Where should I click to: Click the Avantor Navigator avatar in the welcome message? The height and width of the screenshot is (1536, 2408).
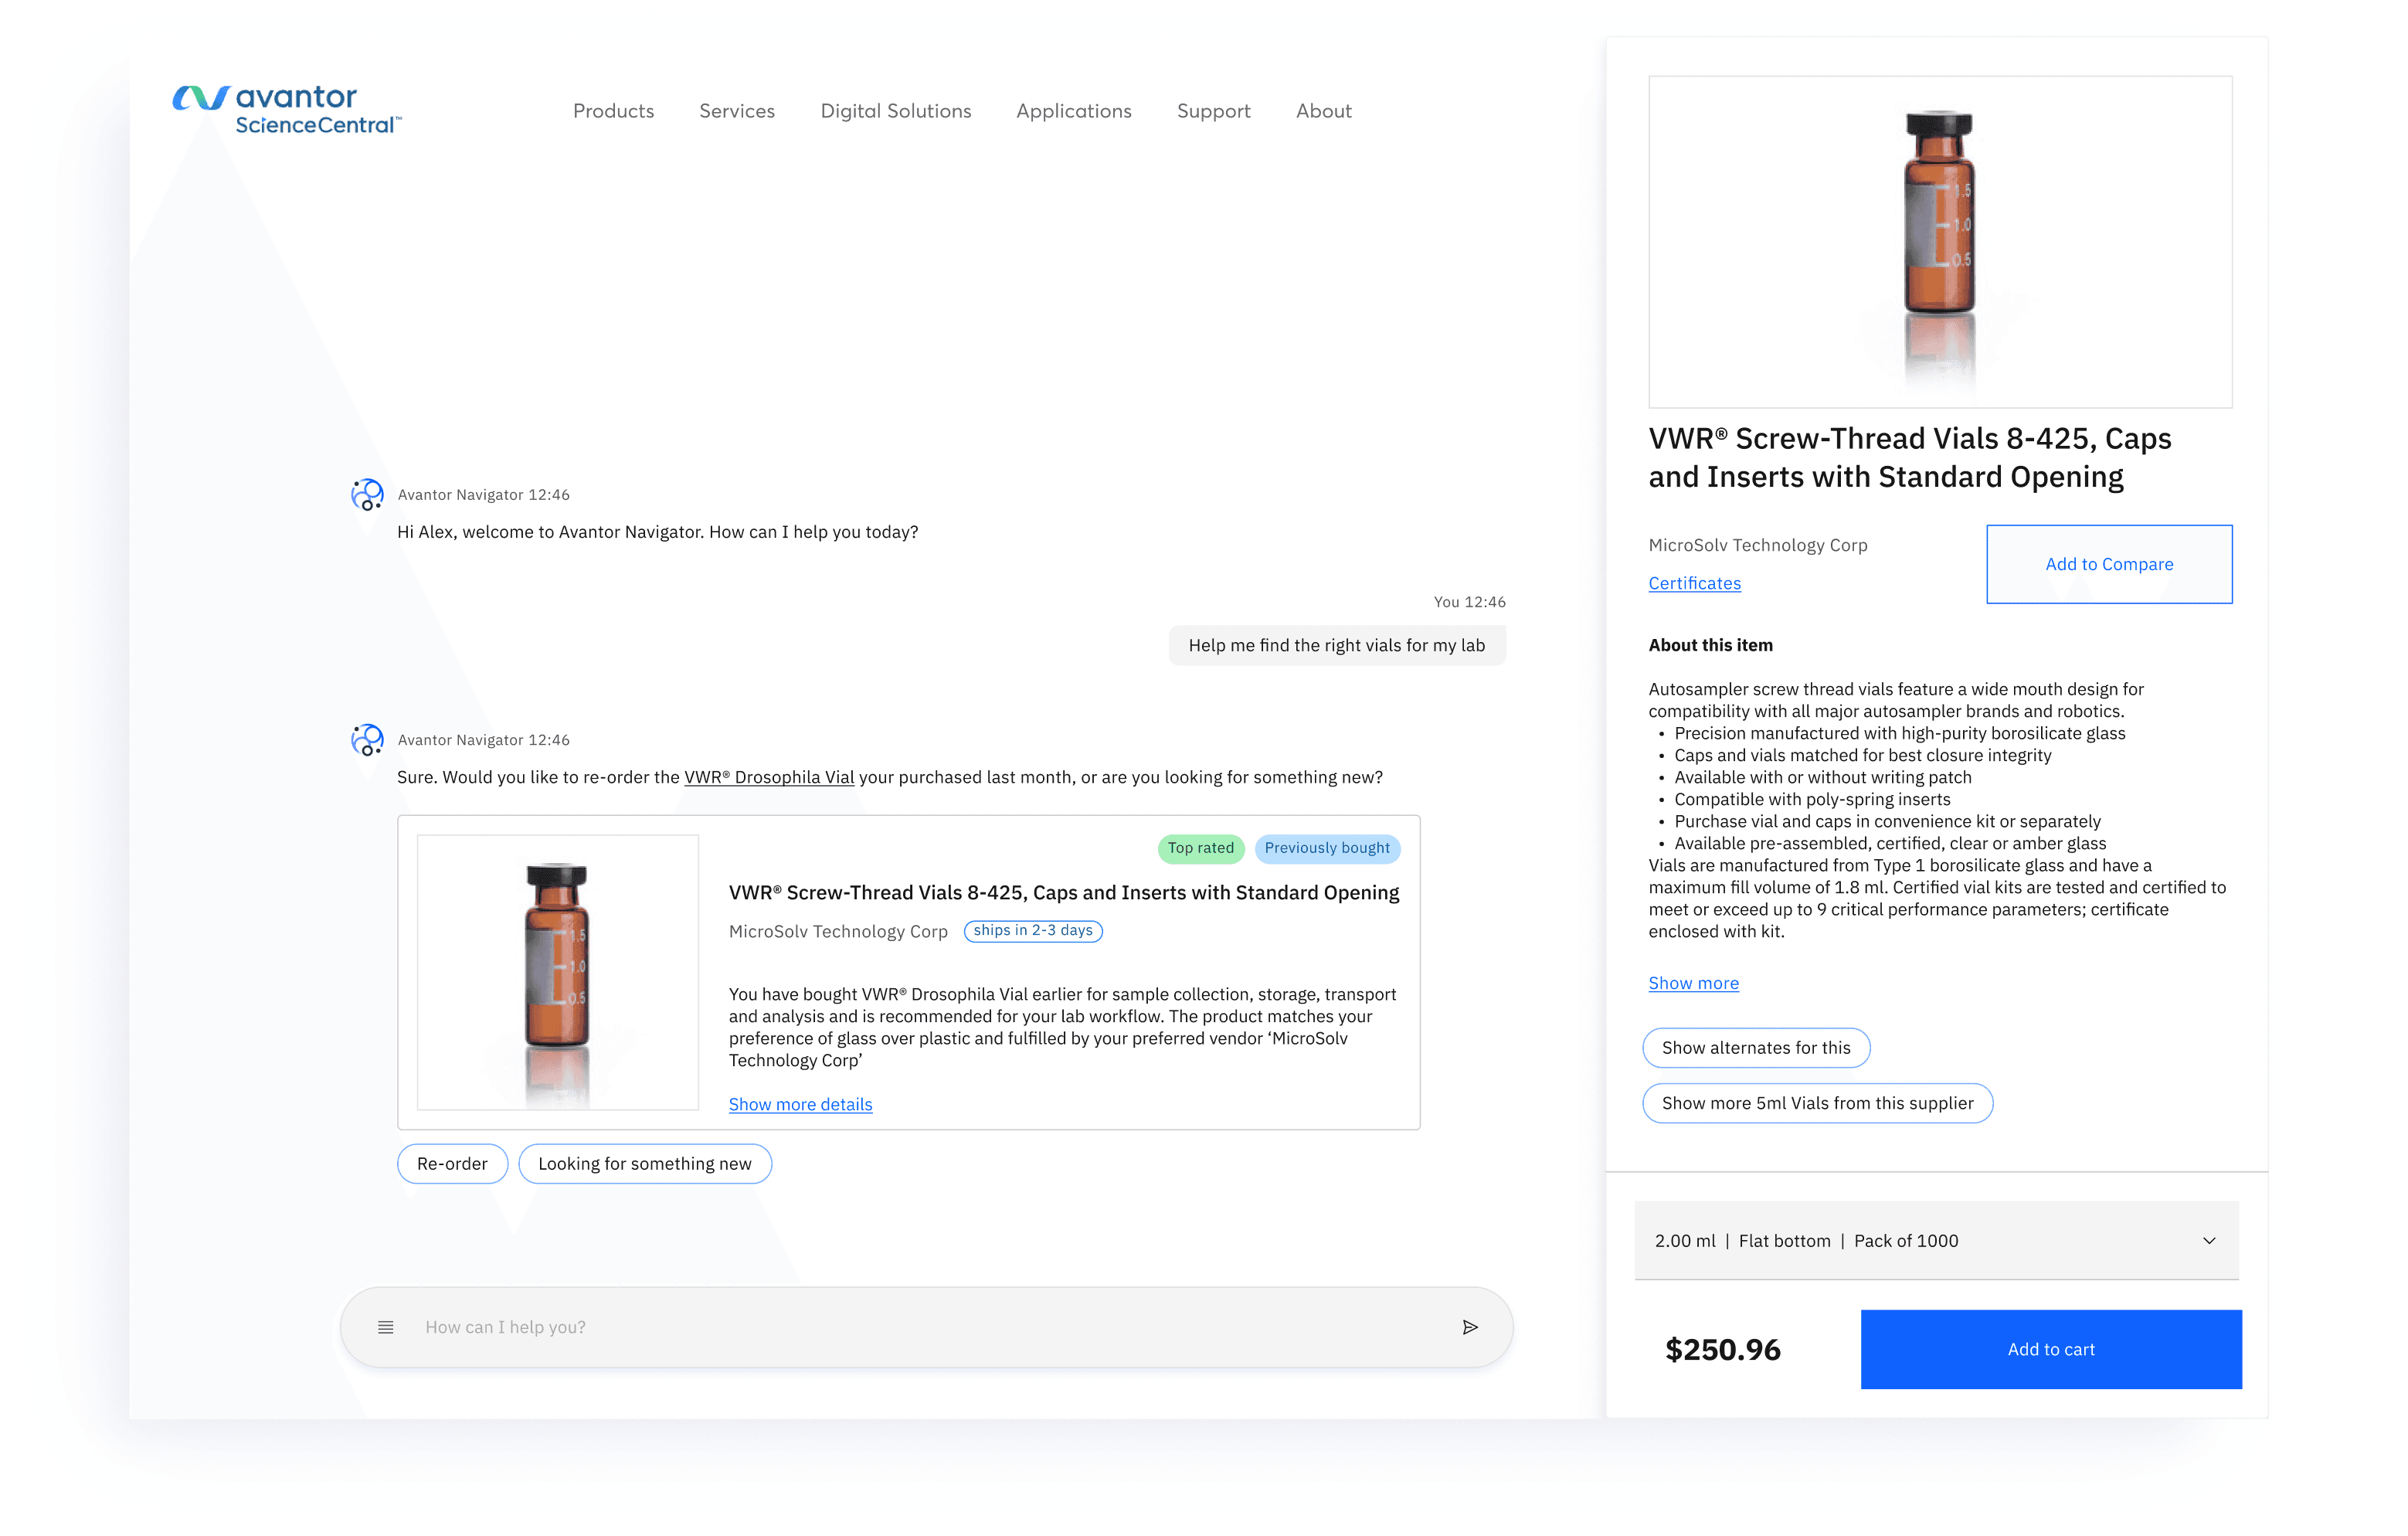367,494
